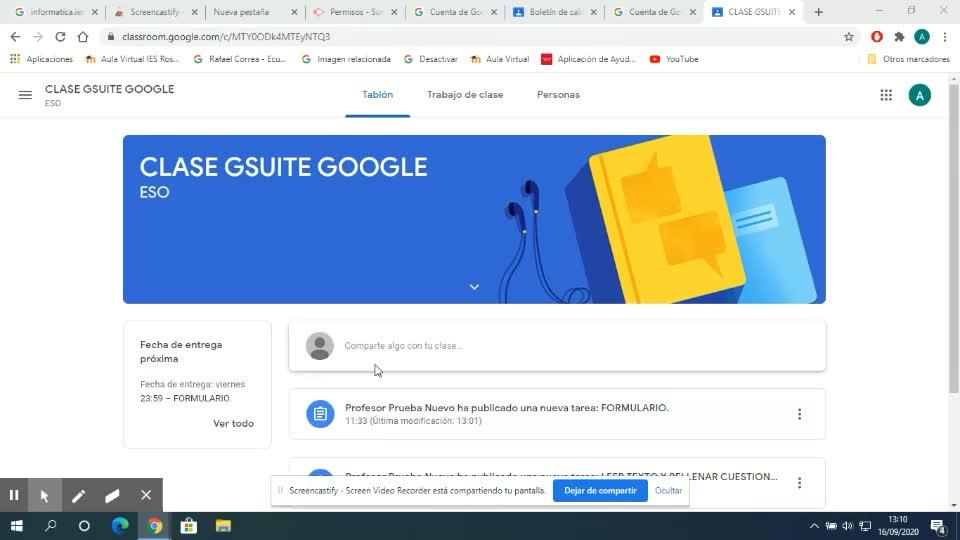Open the Classroom main hamburger menu
The image size is (960, 540).
pos(25,95)
